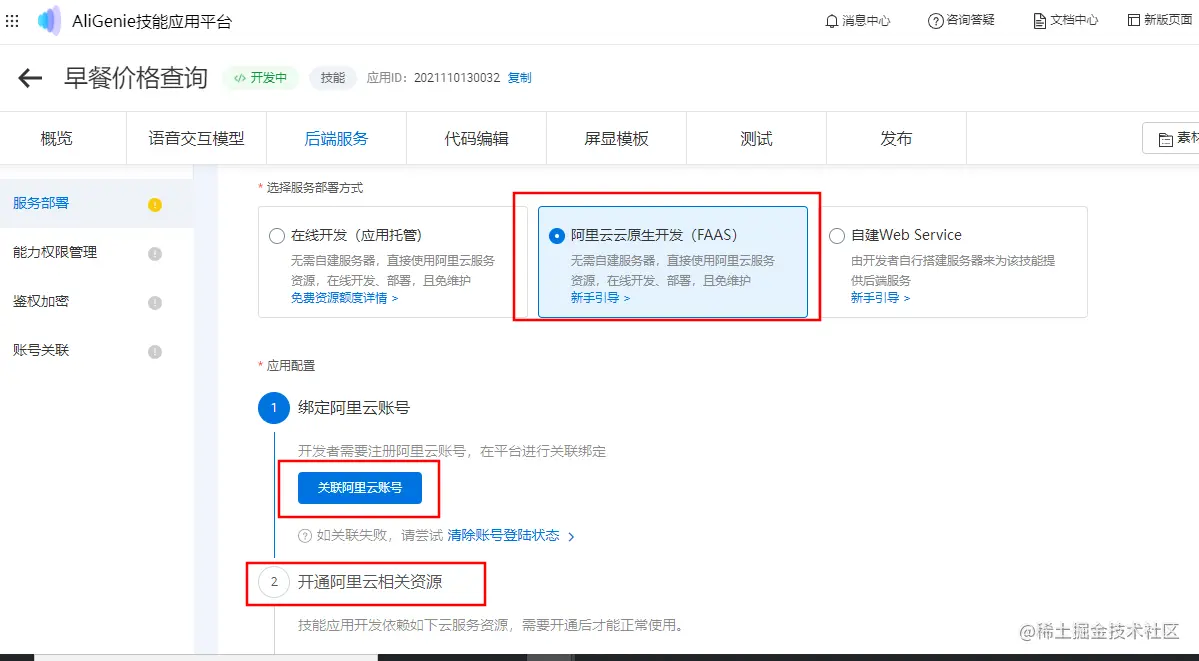Click the 消息中心 text link

[x=866, y=21]
